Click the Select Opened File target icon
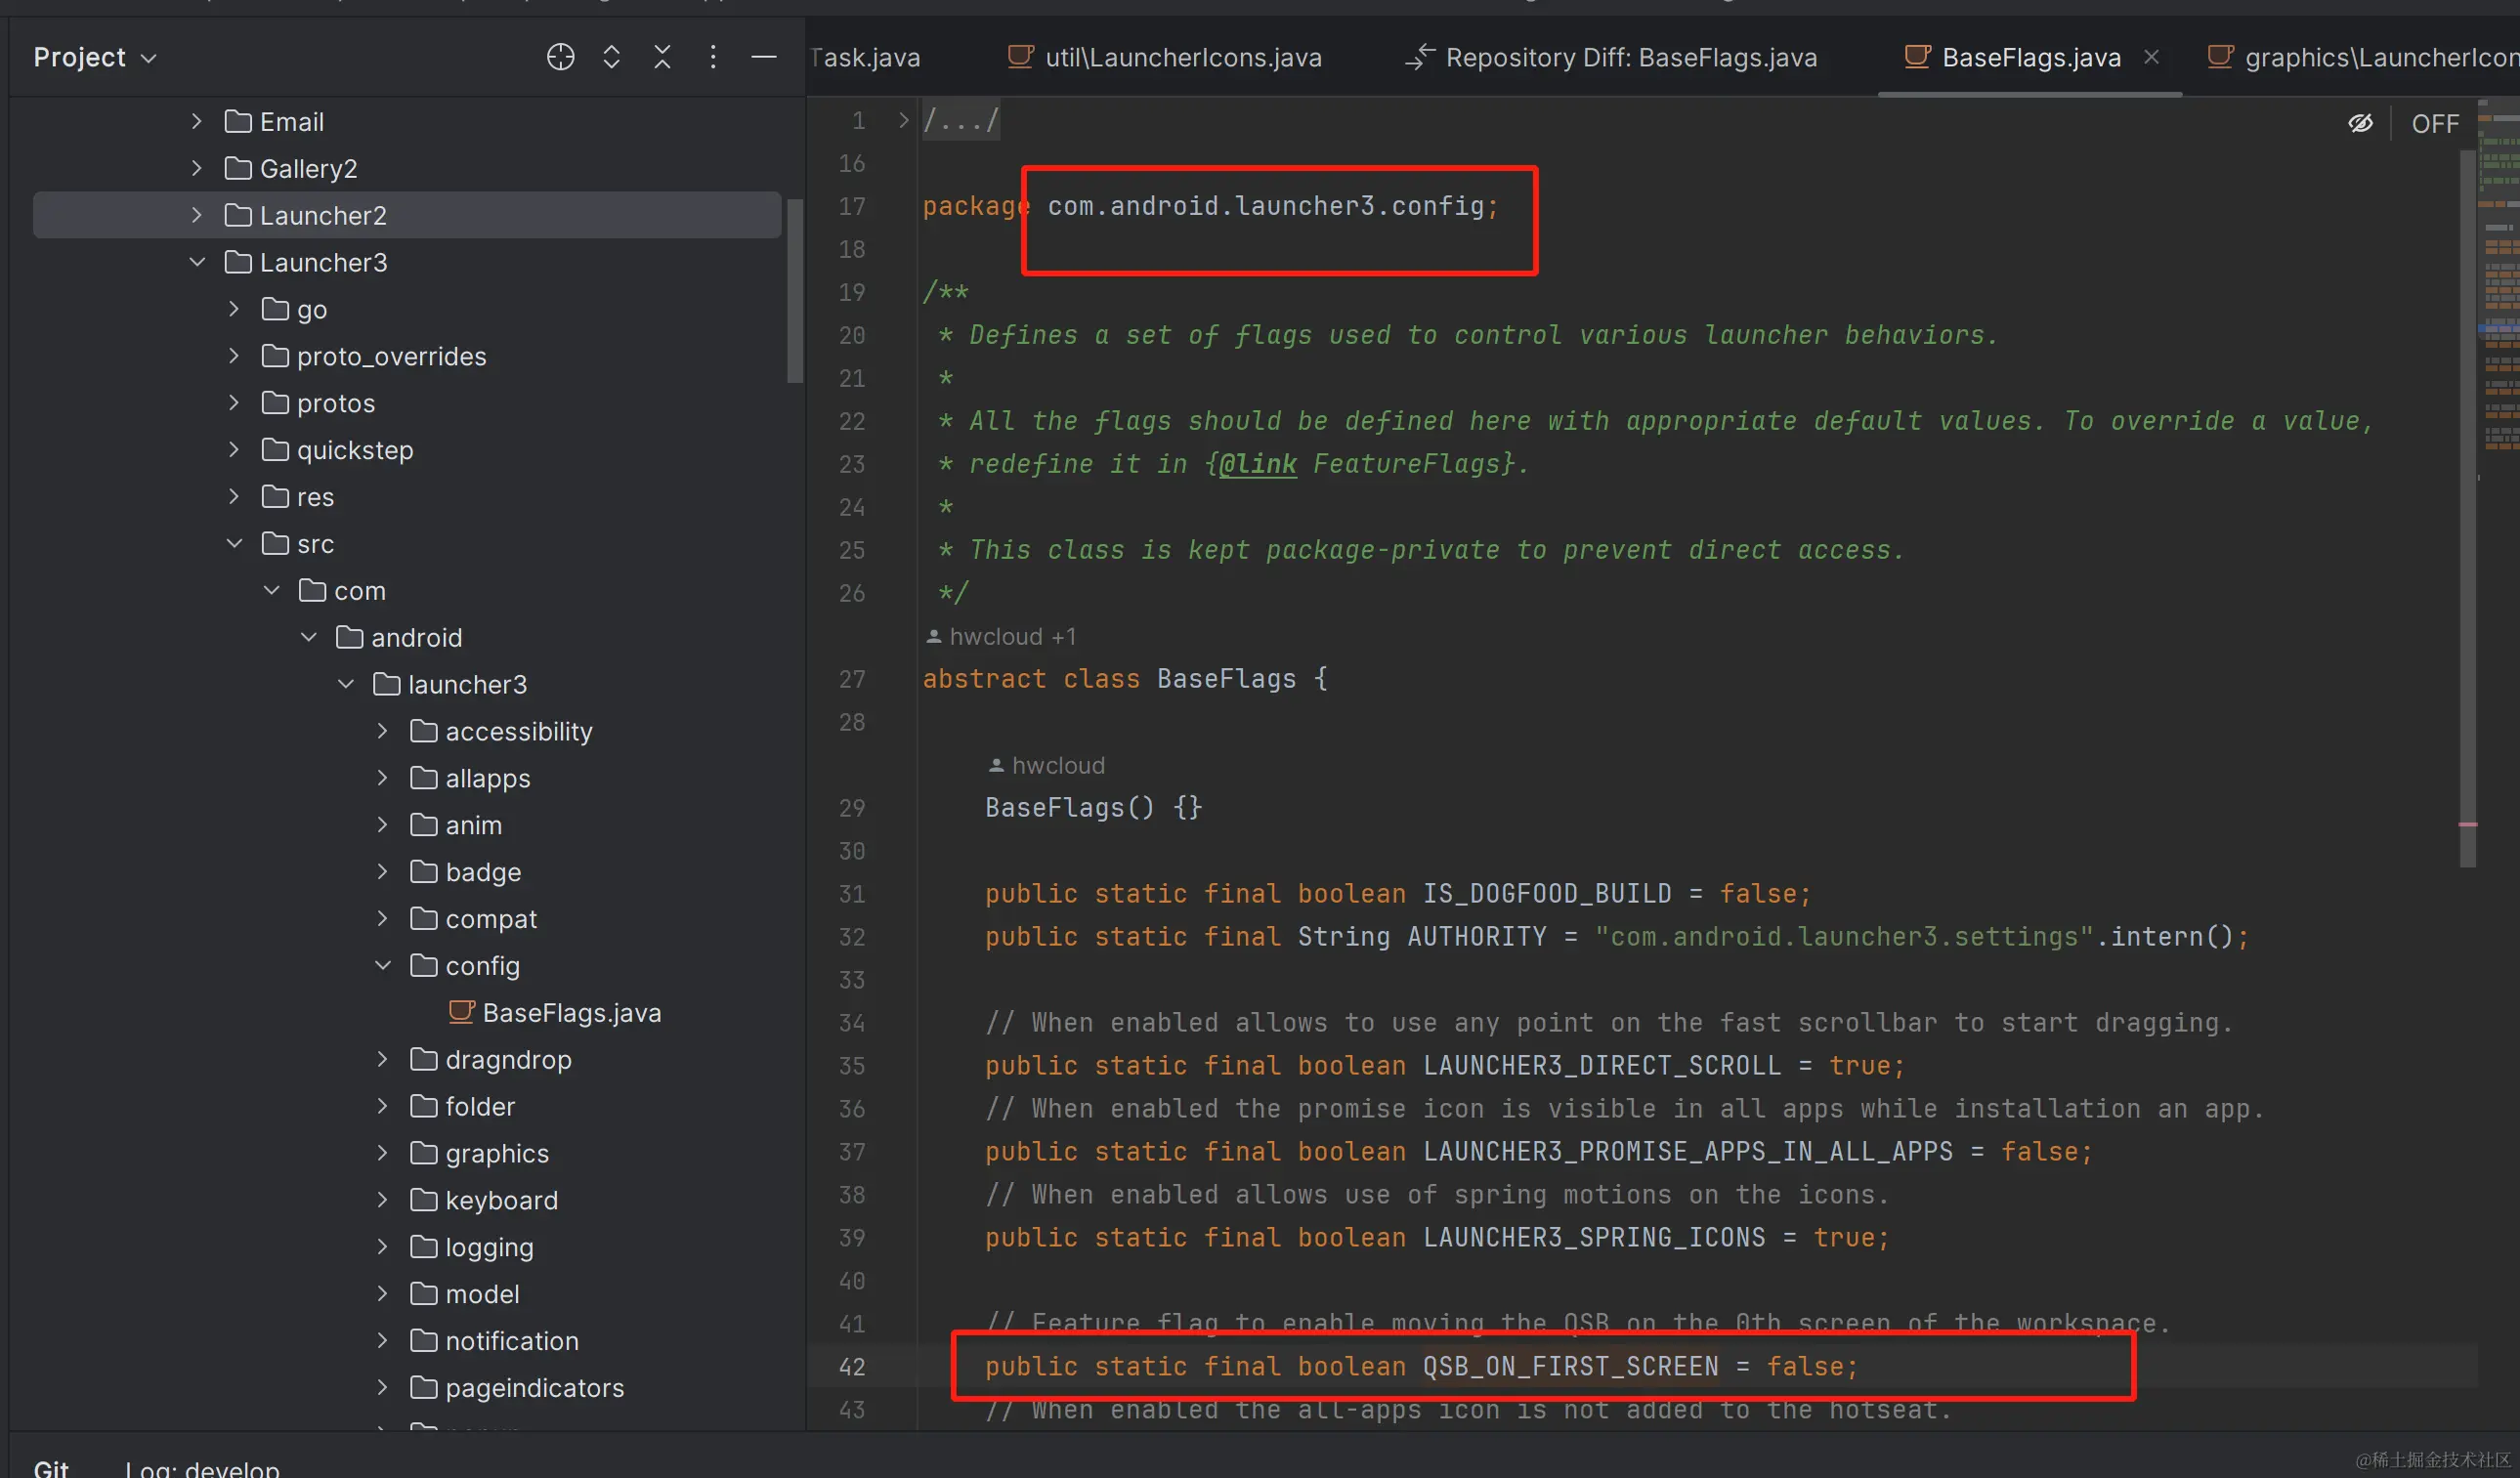 pyautogui.click(x=560, y=57)
